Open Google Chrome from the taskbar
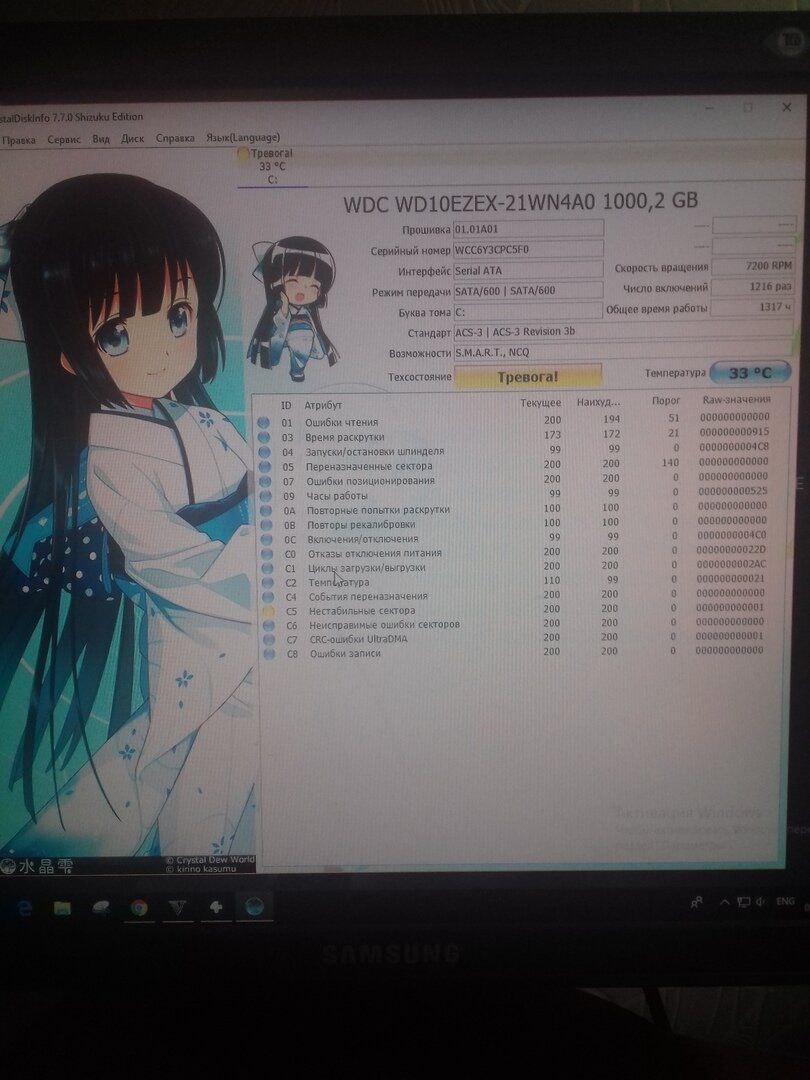 pos(139,908)
